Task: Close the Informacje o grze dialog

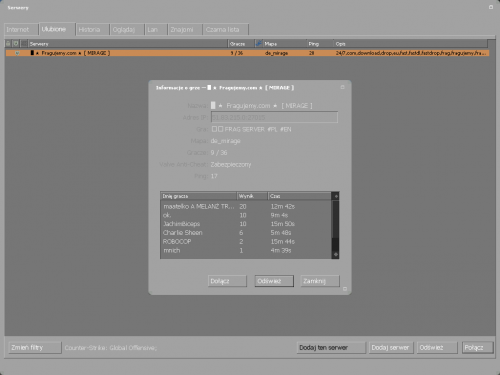Action: point(342,87)
